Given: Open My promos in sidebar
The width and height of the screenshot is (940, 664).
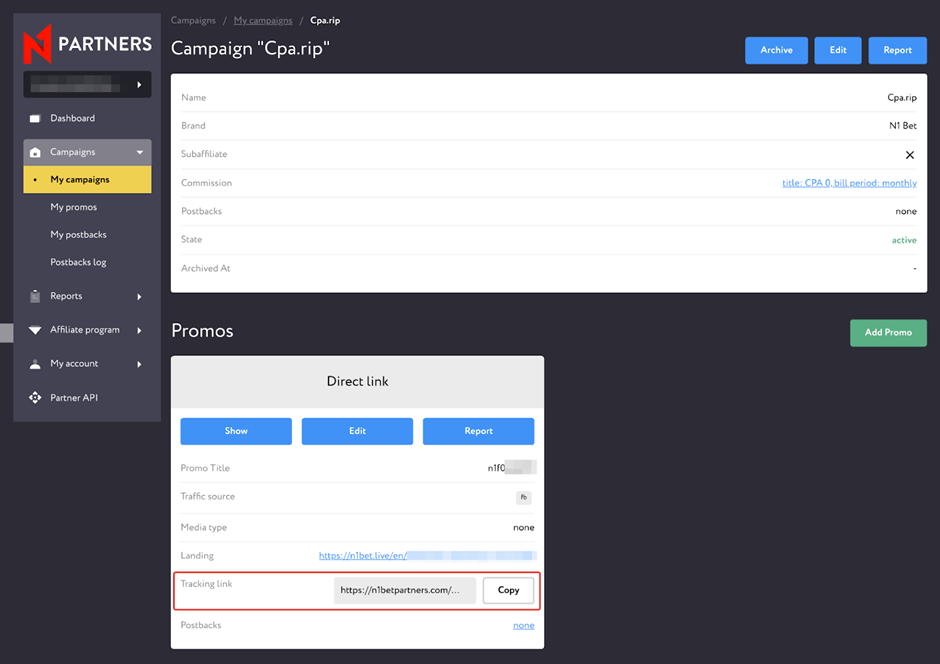Looking at the screenshot, I should (x=73, y=207).
